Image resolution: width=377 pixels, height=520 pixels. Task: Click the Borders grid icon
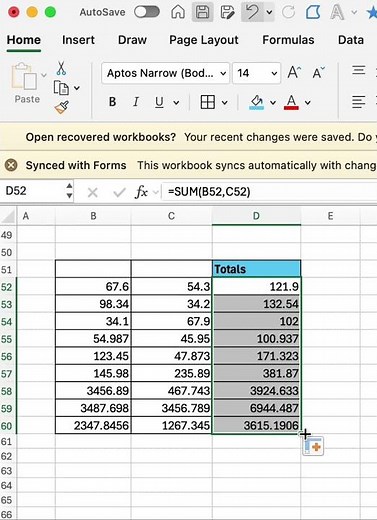pyautogui.click(x=207, y=102)
